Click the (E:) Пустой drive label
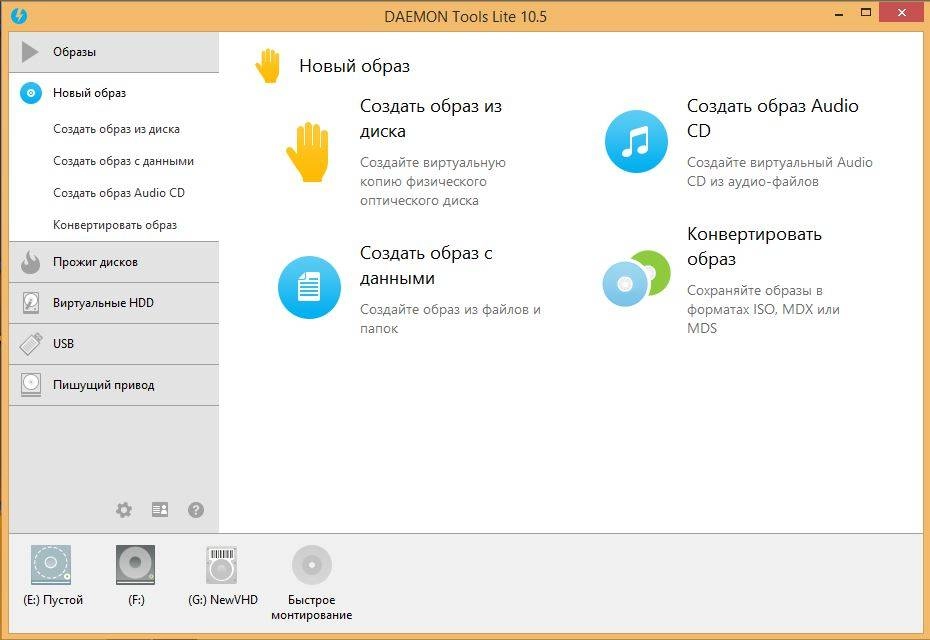 coord(53,600)
